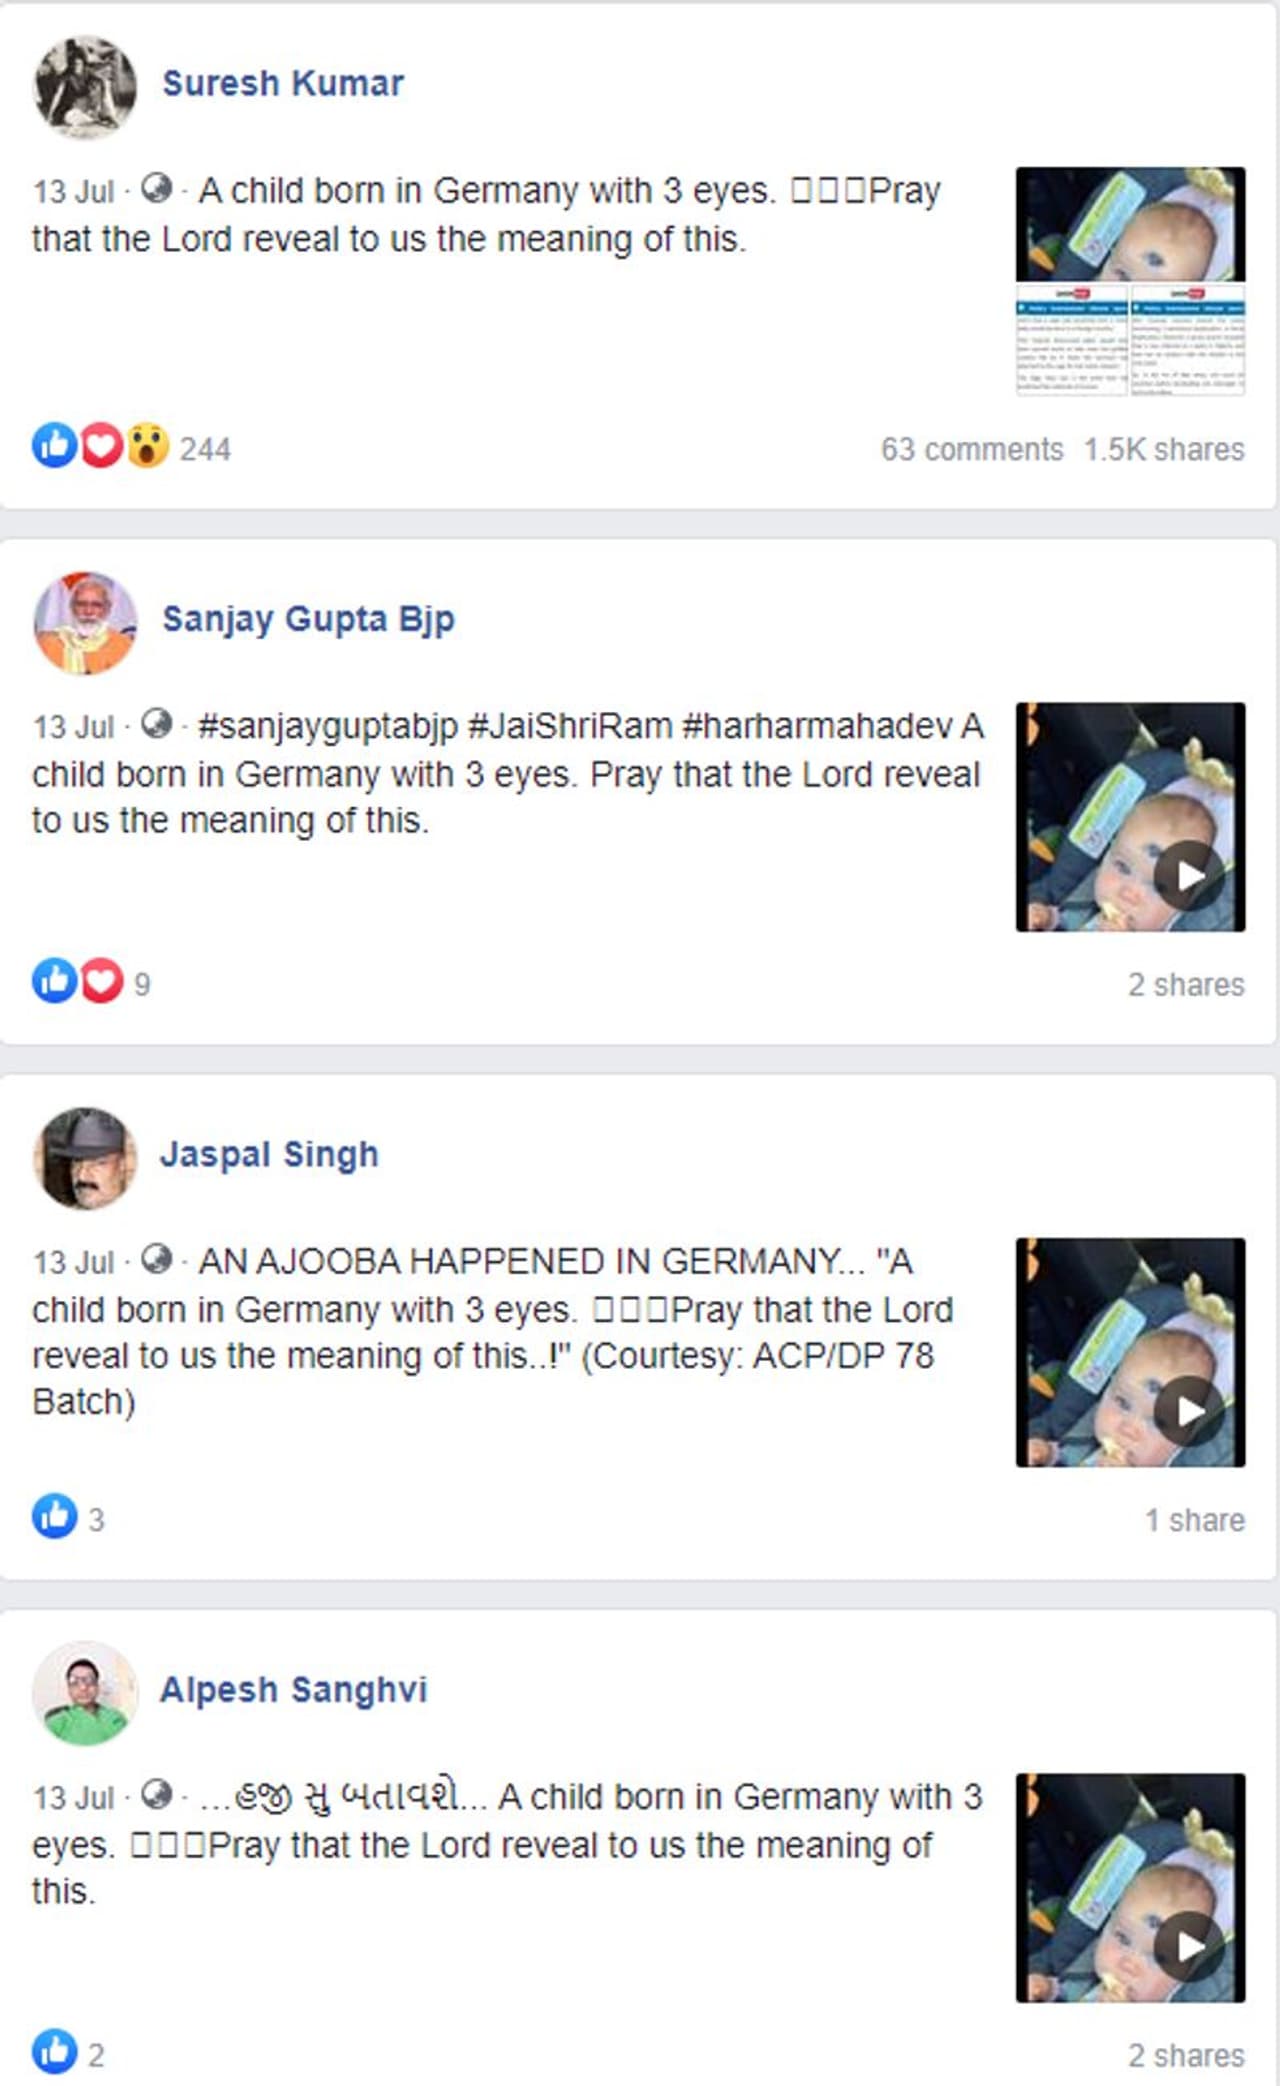1280x2086 pixels.
Task: Play the video in Jaspal Singh's post
Action: click(1189, 1411)
